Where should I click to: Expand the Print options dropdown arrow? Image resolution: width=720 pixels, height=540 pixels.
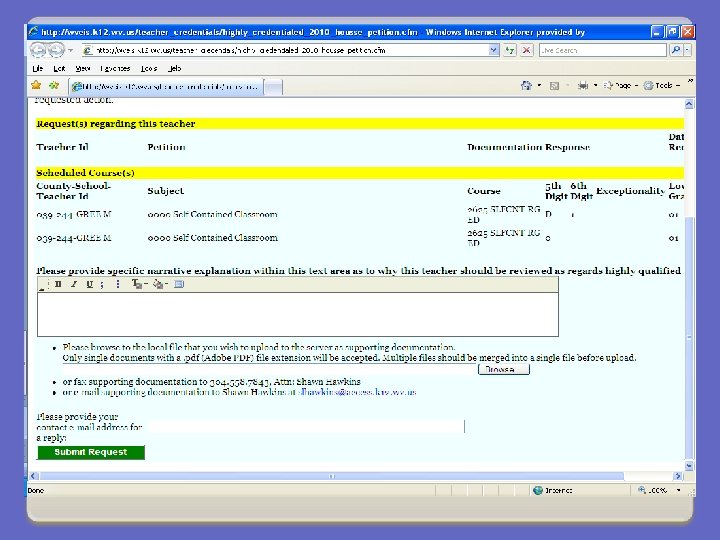click(595, 85)
